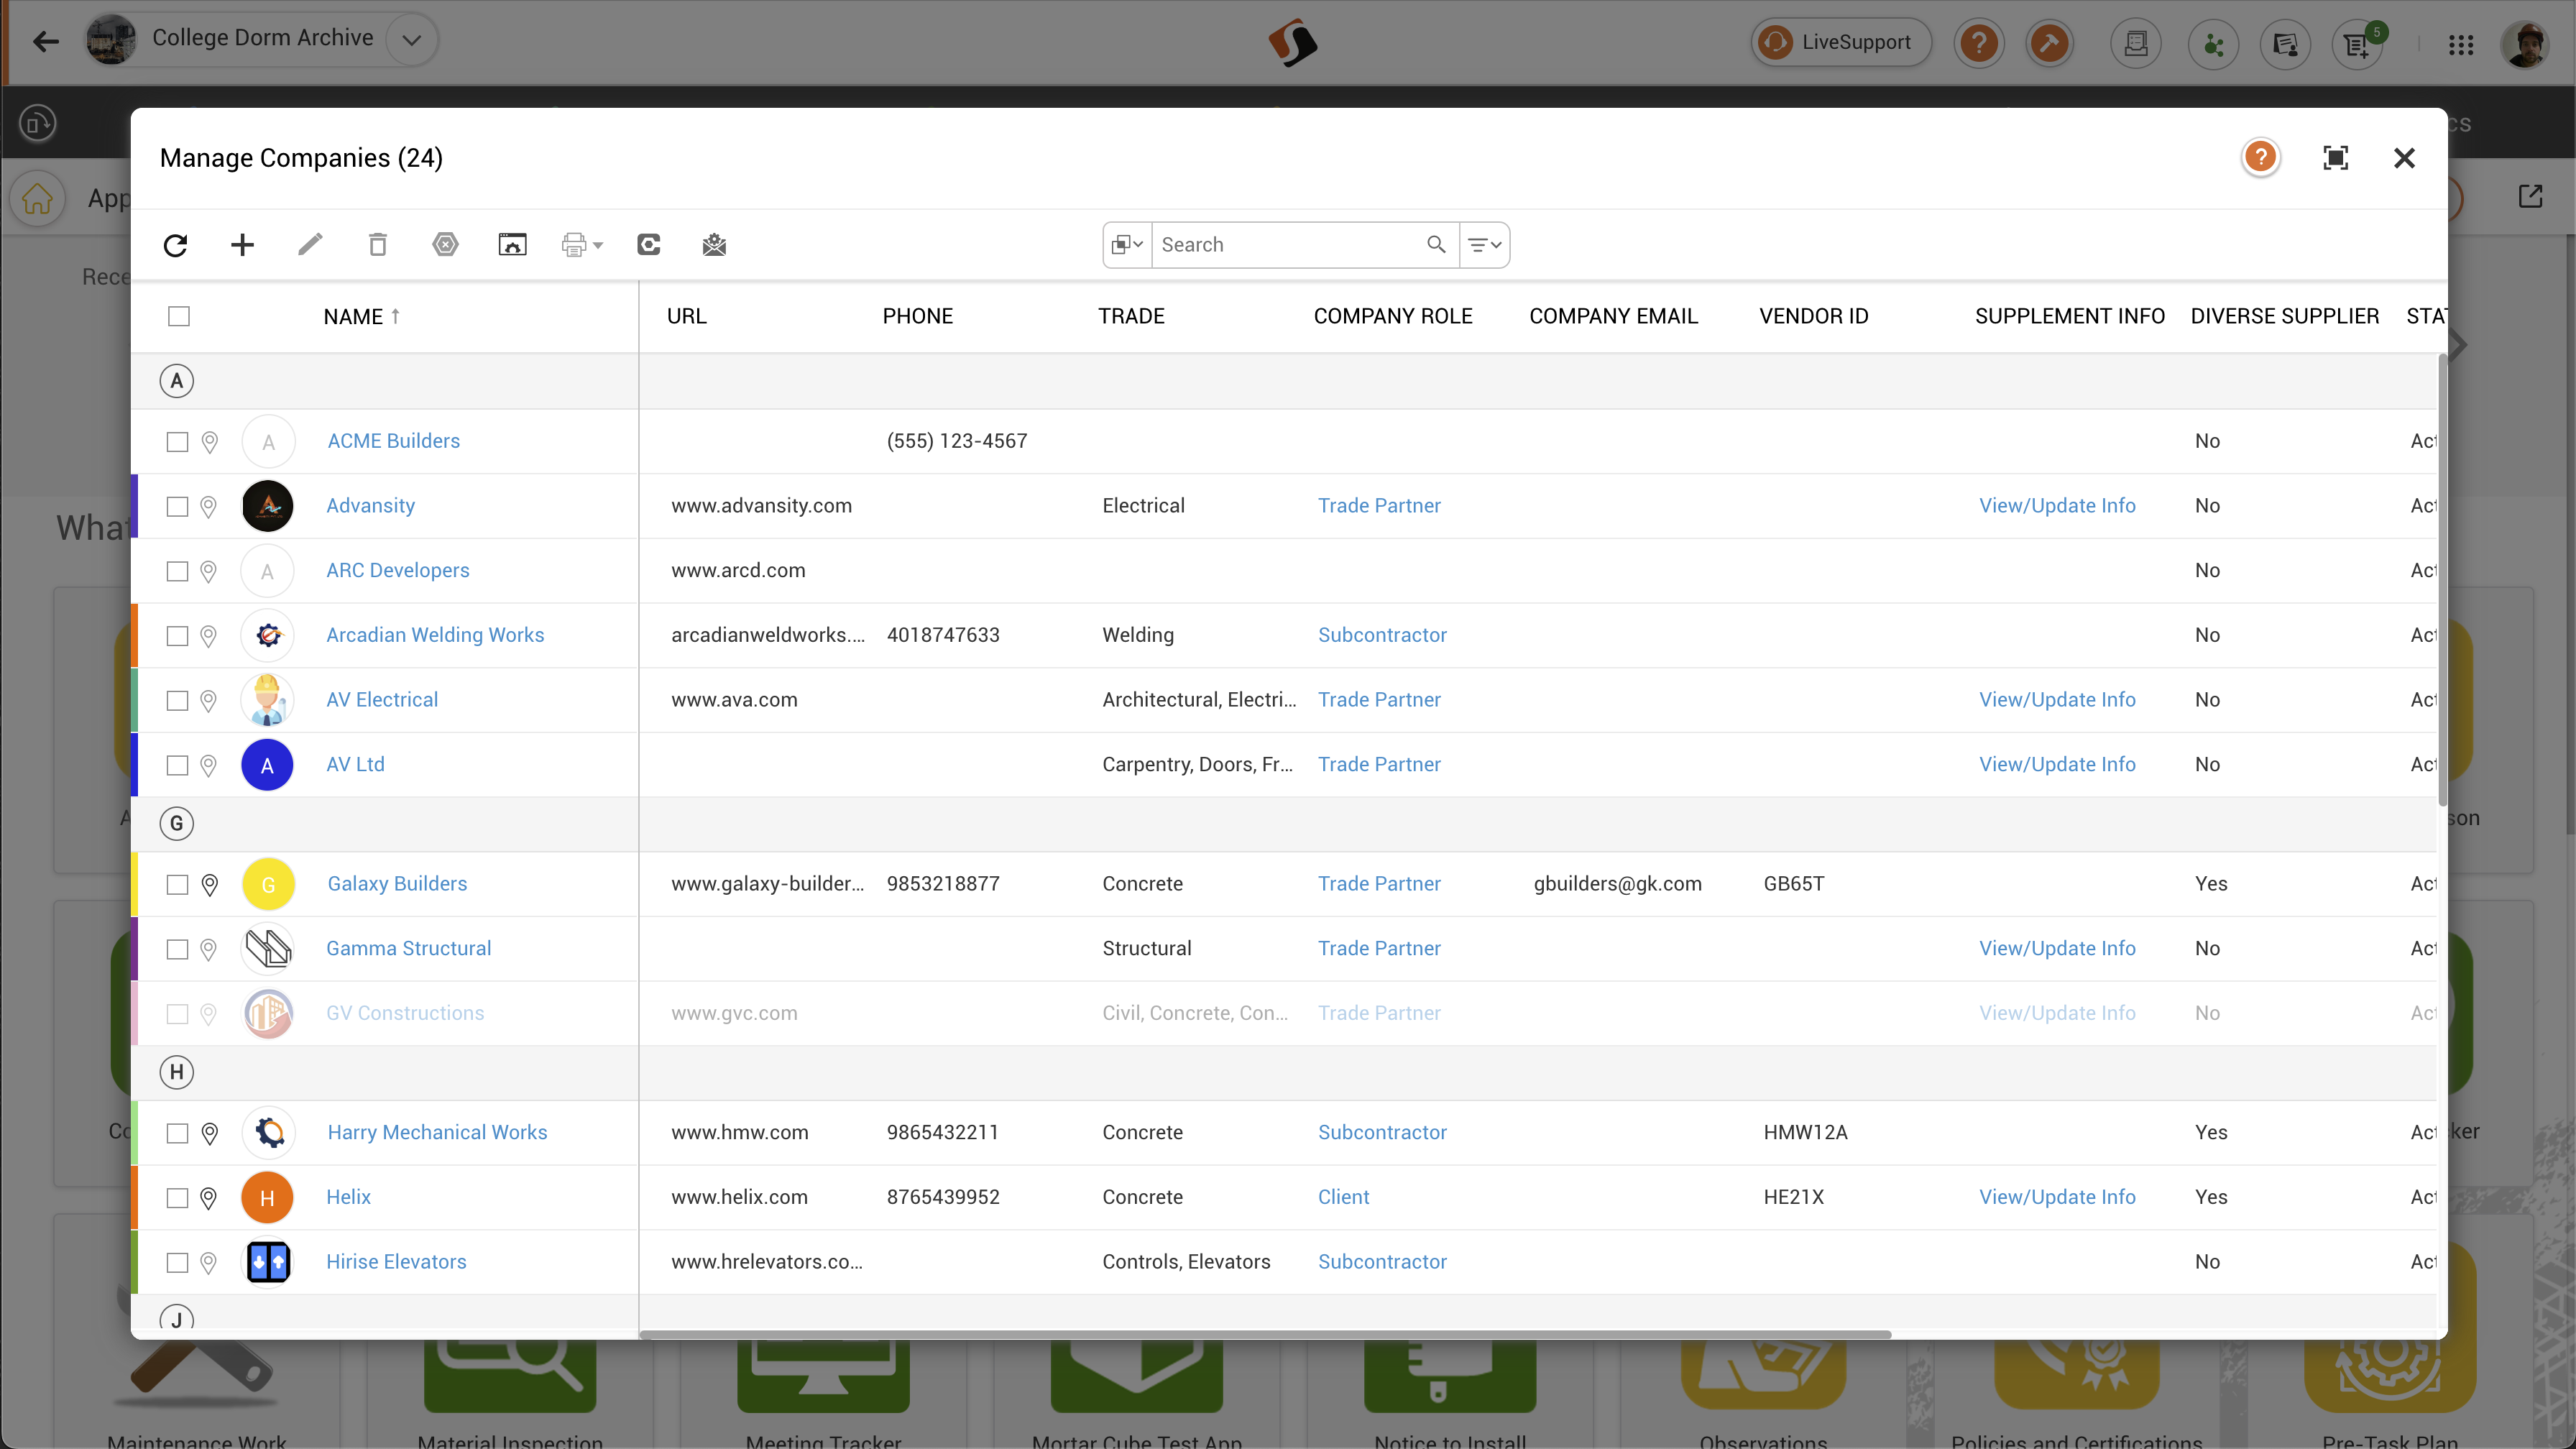The image size is (2576, 1449).
Task: Check the ACME Builders row checkbox
Action: tap(177, 442)
